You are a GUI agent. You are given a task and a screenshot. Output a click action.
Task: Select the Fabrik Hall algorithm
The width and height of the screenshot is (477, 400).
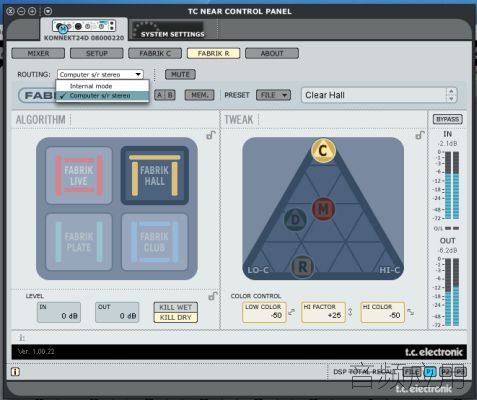[x=155, y=175]
